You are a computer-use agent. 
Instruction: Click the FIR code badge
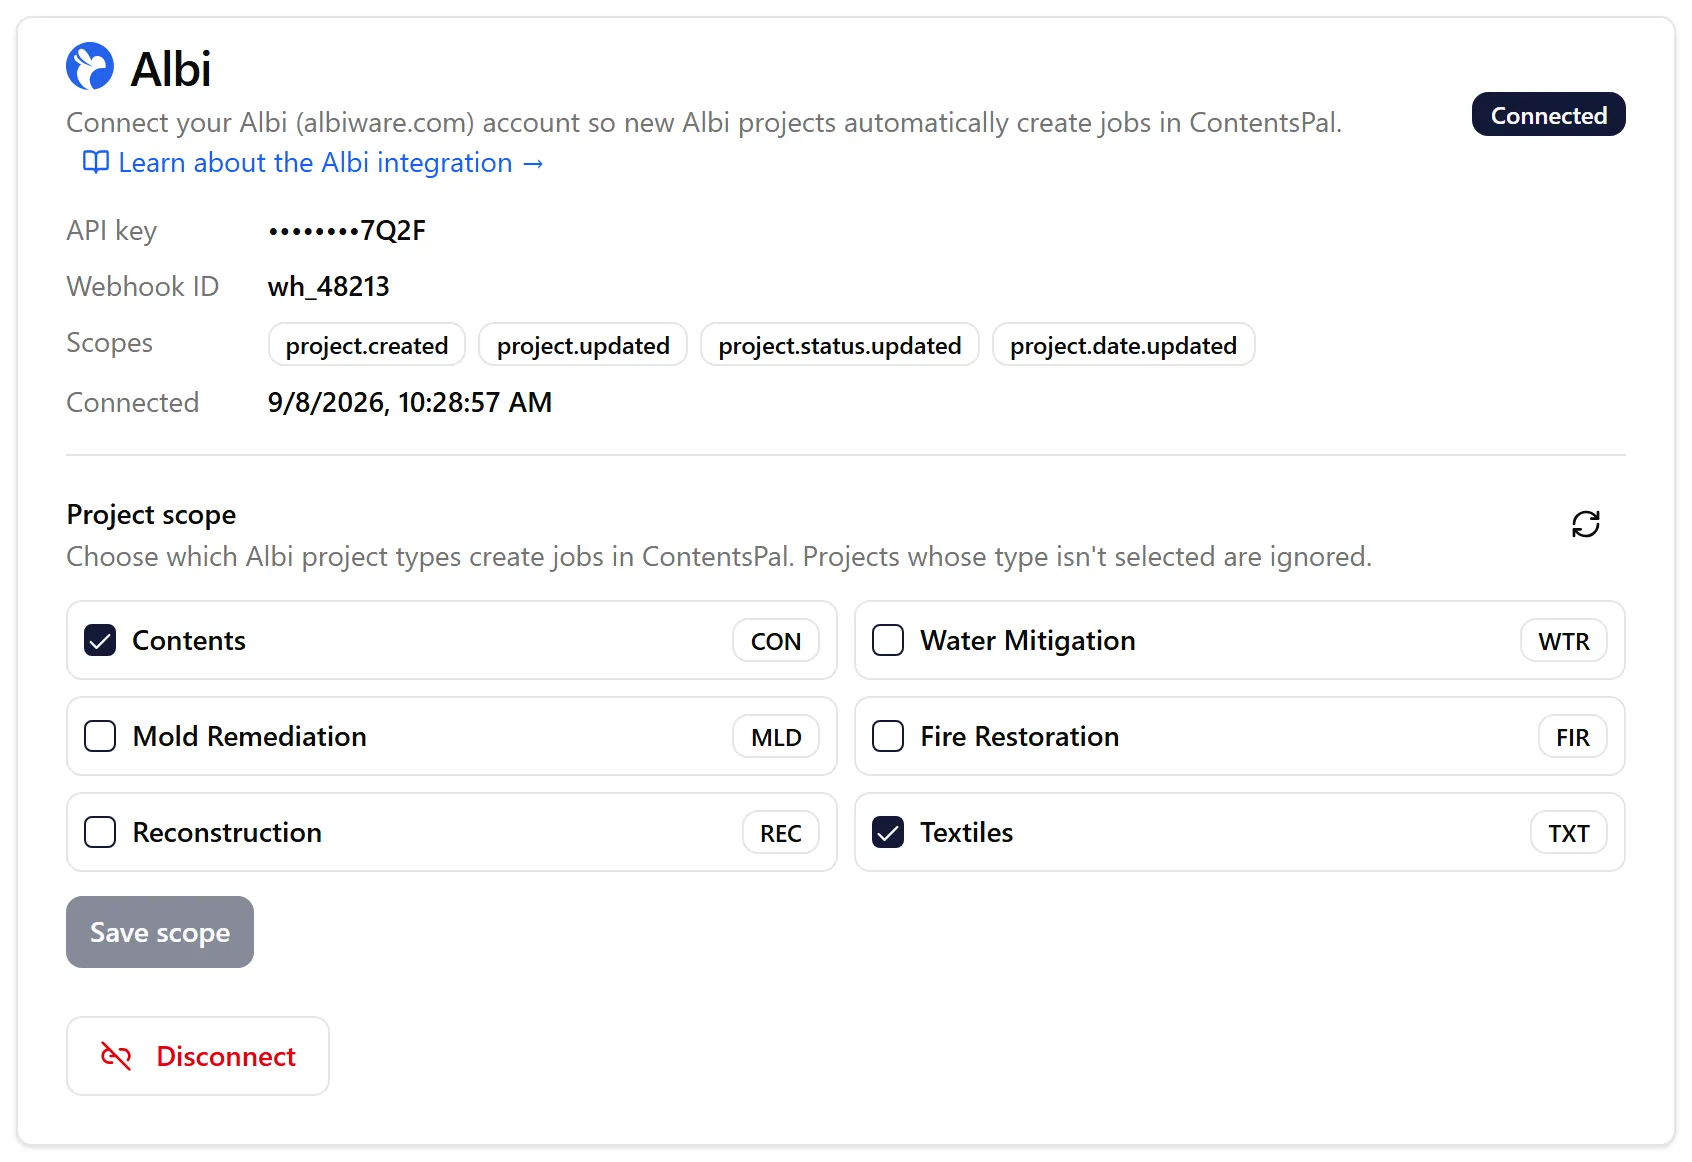coord(1573,737)
